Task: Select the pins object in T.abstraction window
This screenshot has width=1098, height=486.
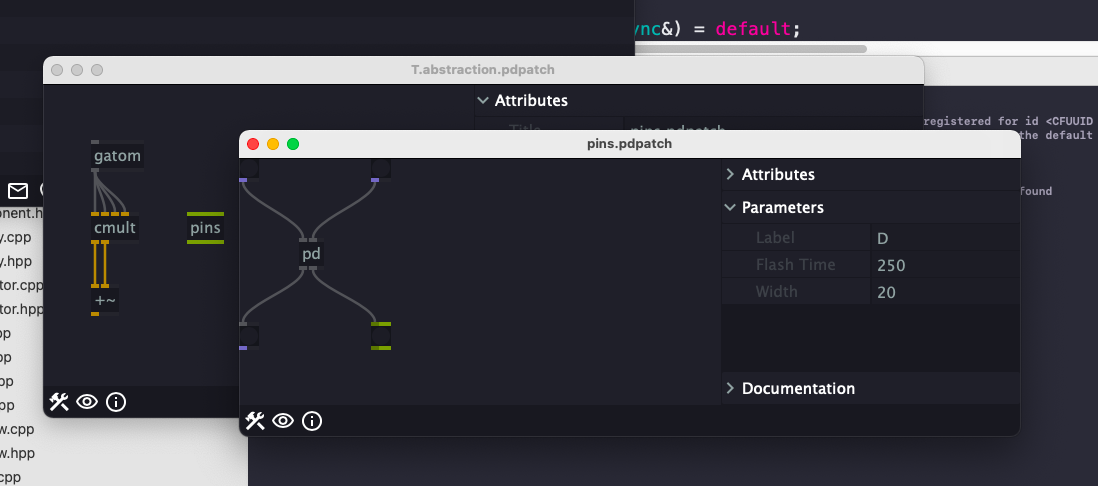Action: (205, 228)
